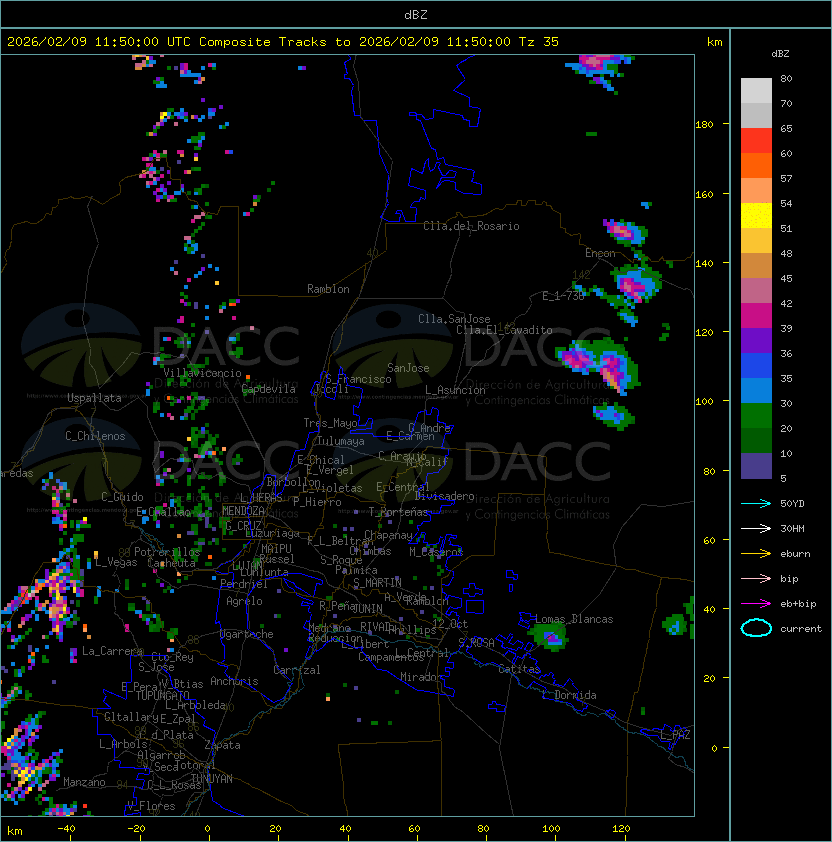832x842 pixels.
Task: Click the Ugarteche map label
Action: click(246, 634)
